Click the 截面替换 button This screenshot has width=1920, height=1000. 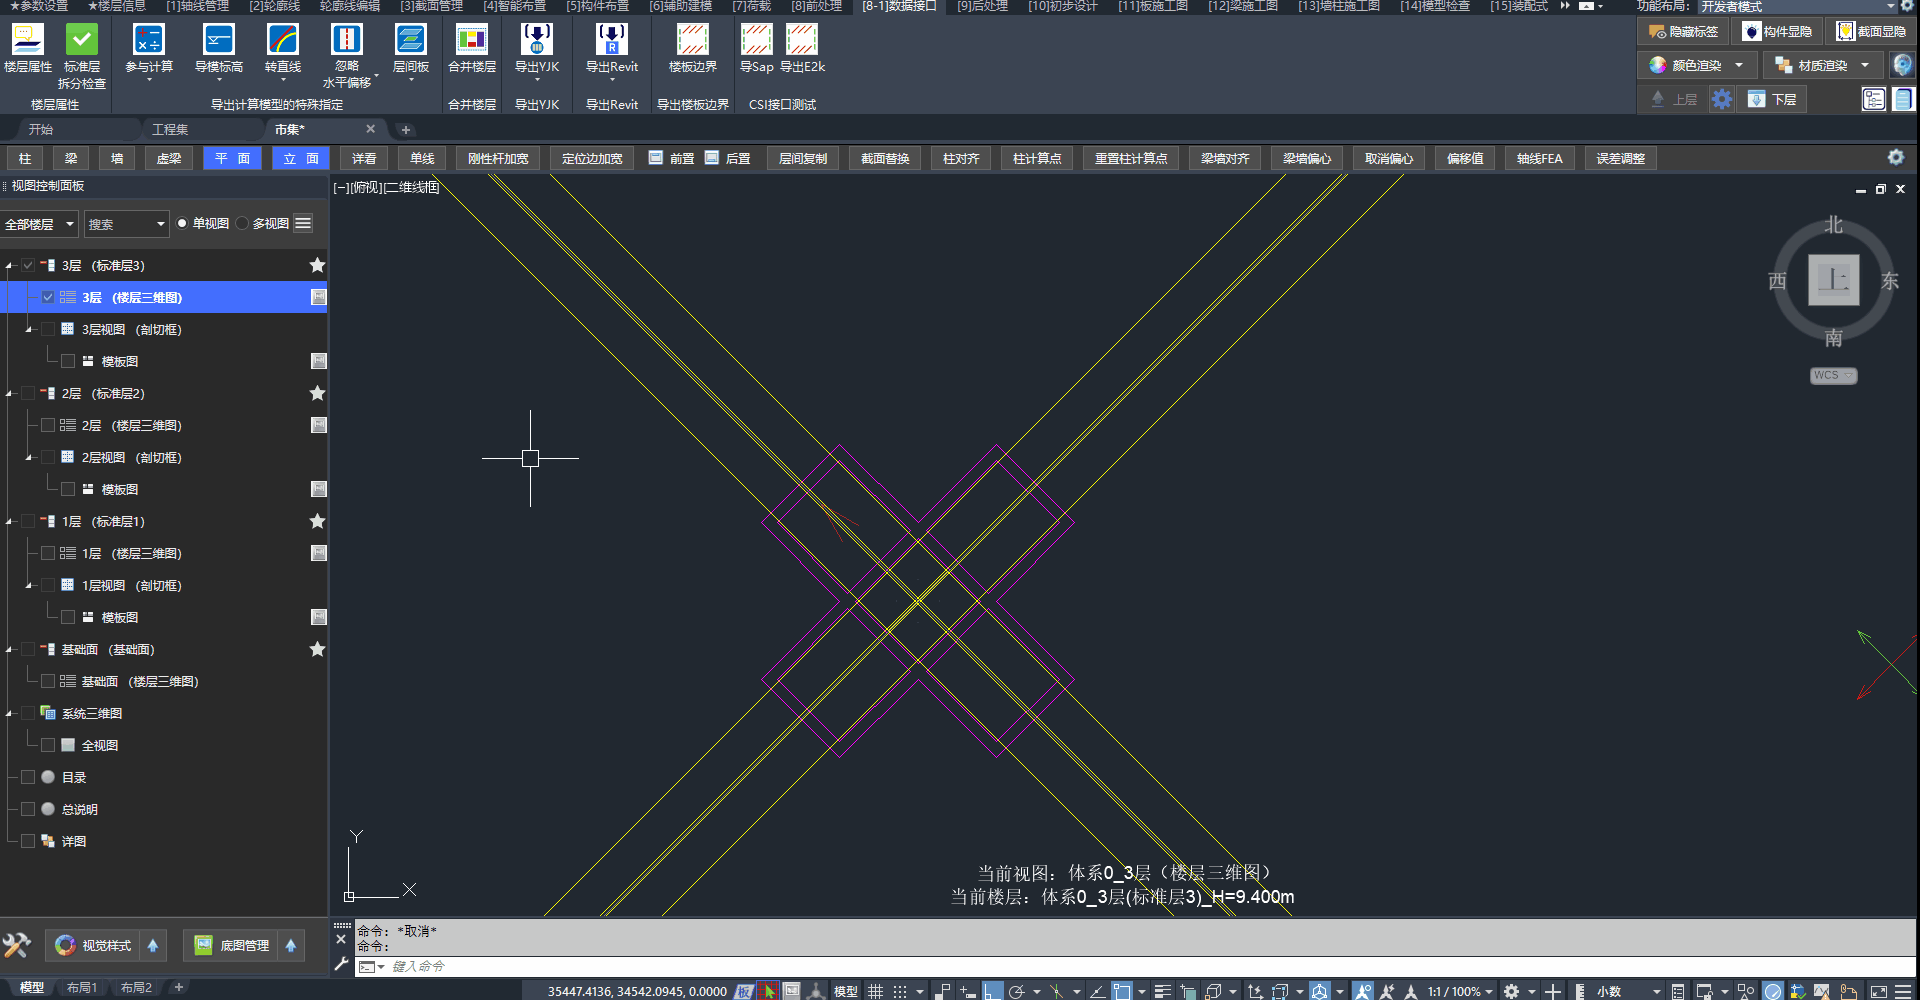pyautogui.click(x=885, y=159)
